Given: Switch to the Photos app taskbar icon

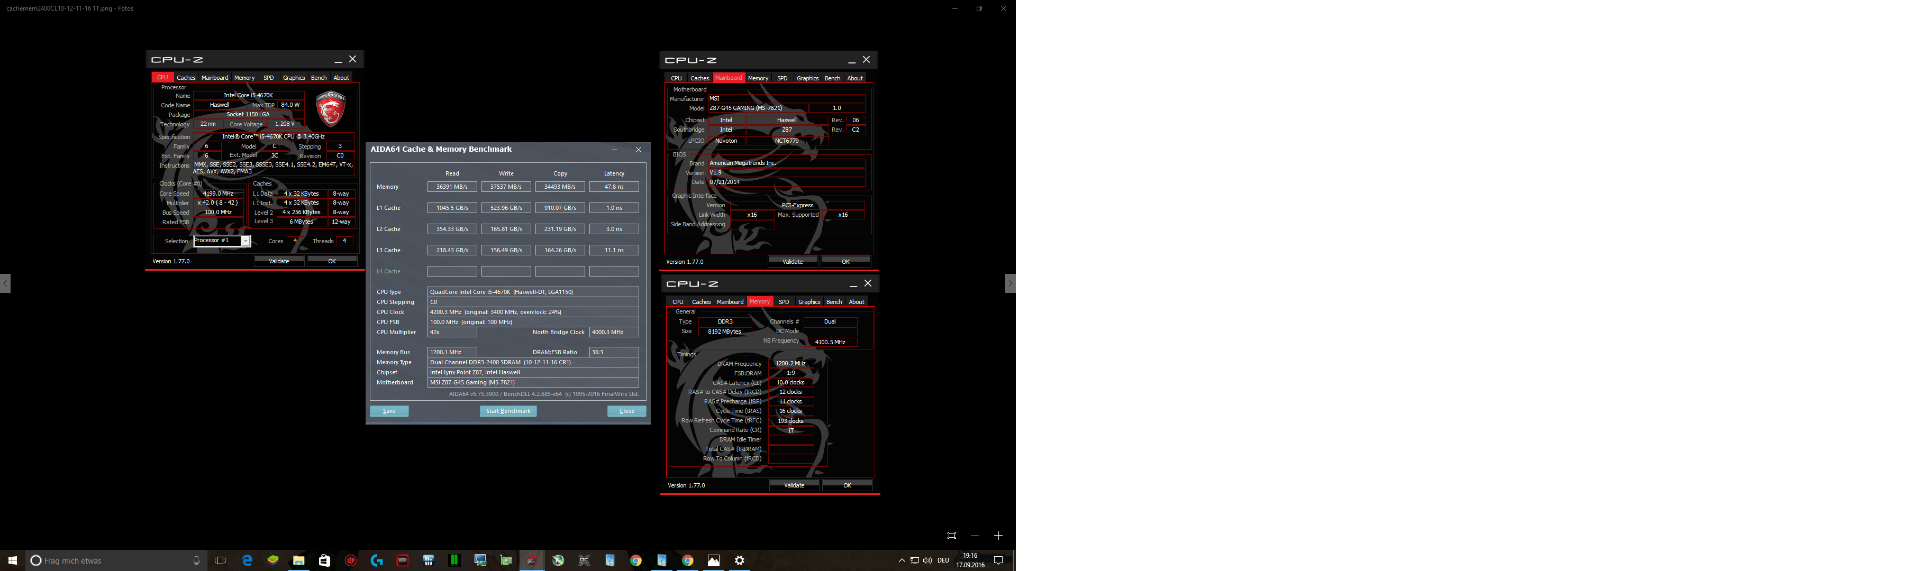Looking at the screenshot, I should [x=713, y=561].
